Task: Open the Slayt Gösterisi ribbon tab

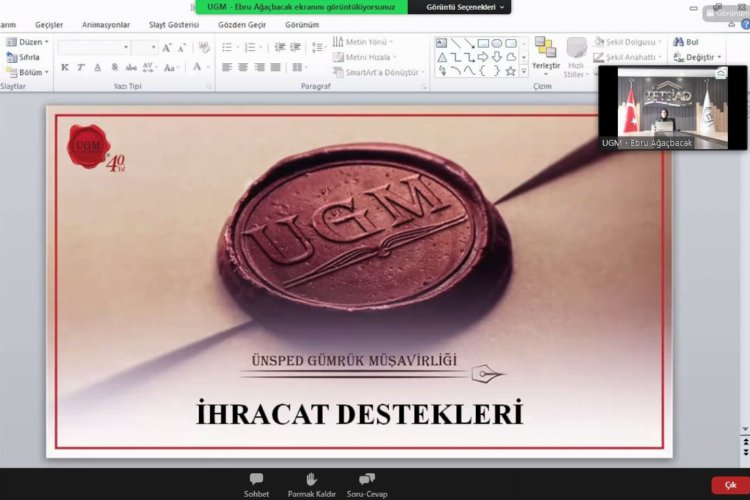Action: pyautogui.click(x=174, y=24)
